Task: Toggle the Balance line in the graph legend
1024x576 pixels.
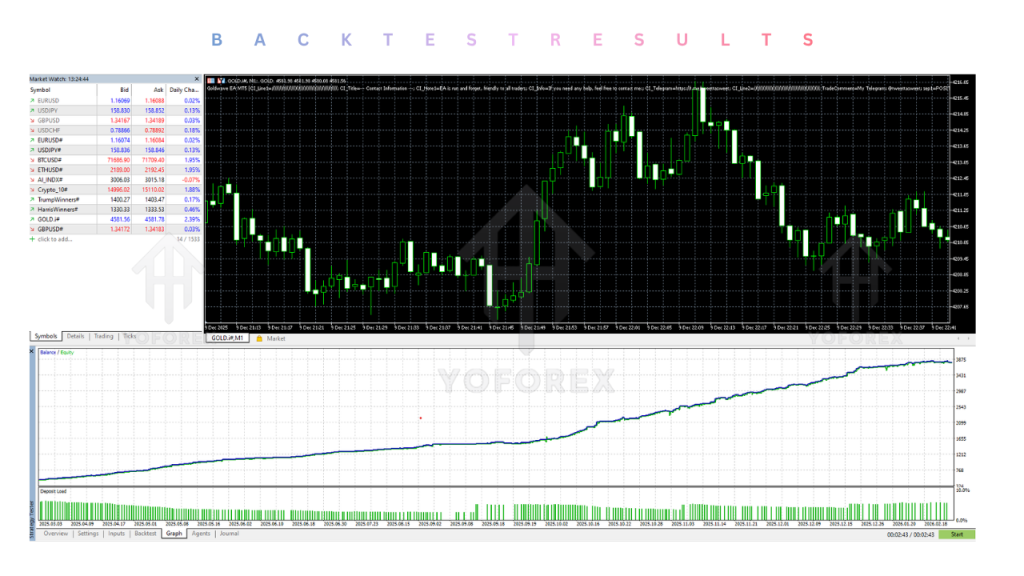Action: click(50, 352)
